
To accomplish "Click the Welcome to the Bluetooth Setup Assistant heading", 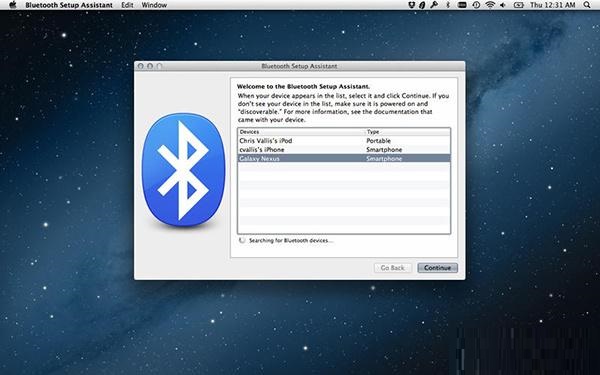I will (x=303, y=86).
